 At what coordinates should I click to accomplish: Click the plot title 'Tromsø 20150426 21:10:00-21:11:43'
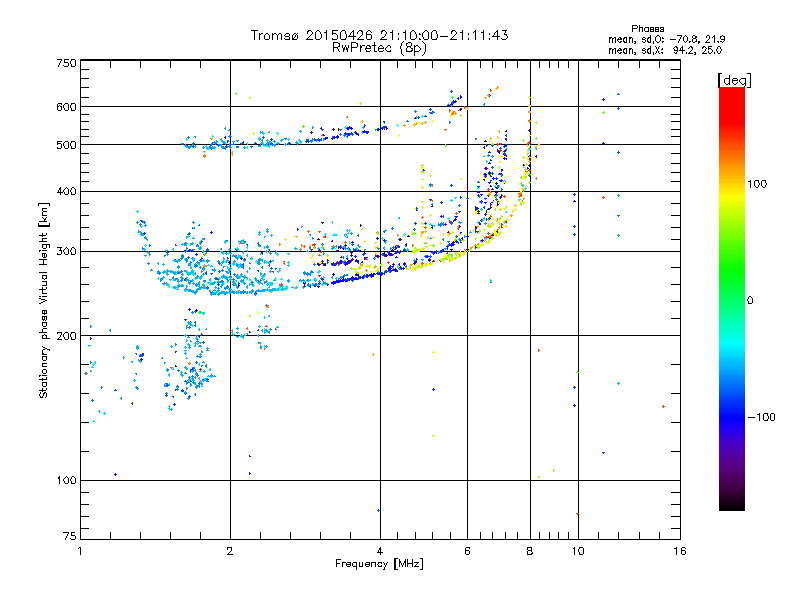[379, 35]
